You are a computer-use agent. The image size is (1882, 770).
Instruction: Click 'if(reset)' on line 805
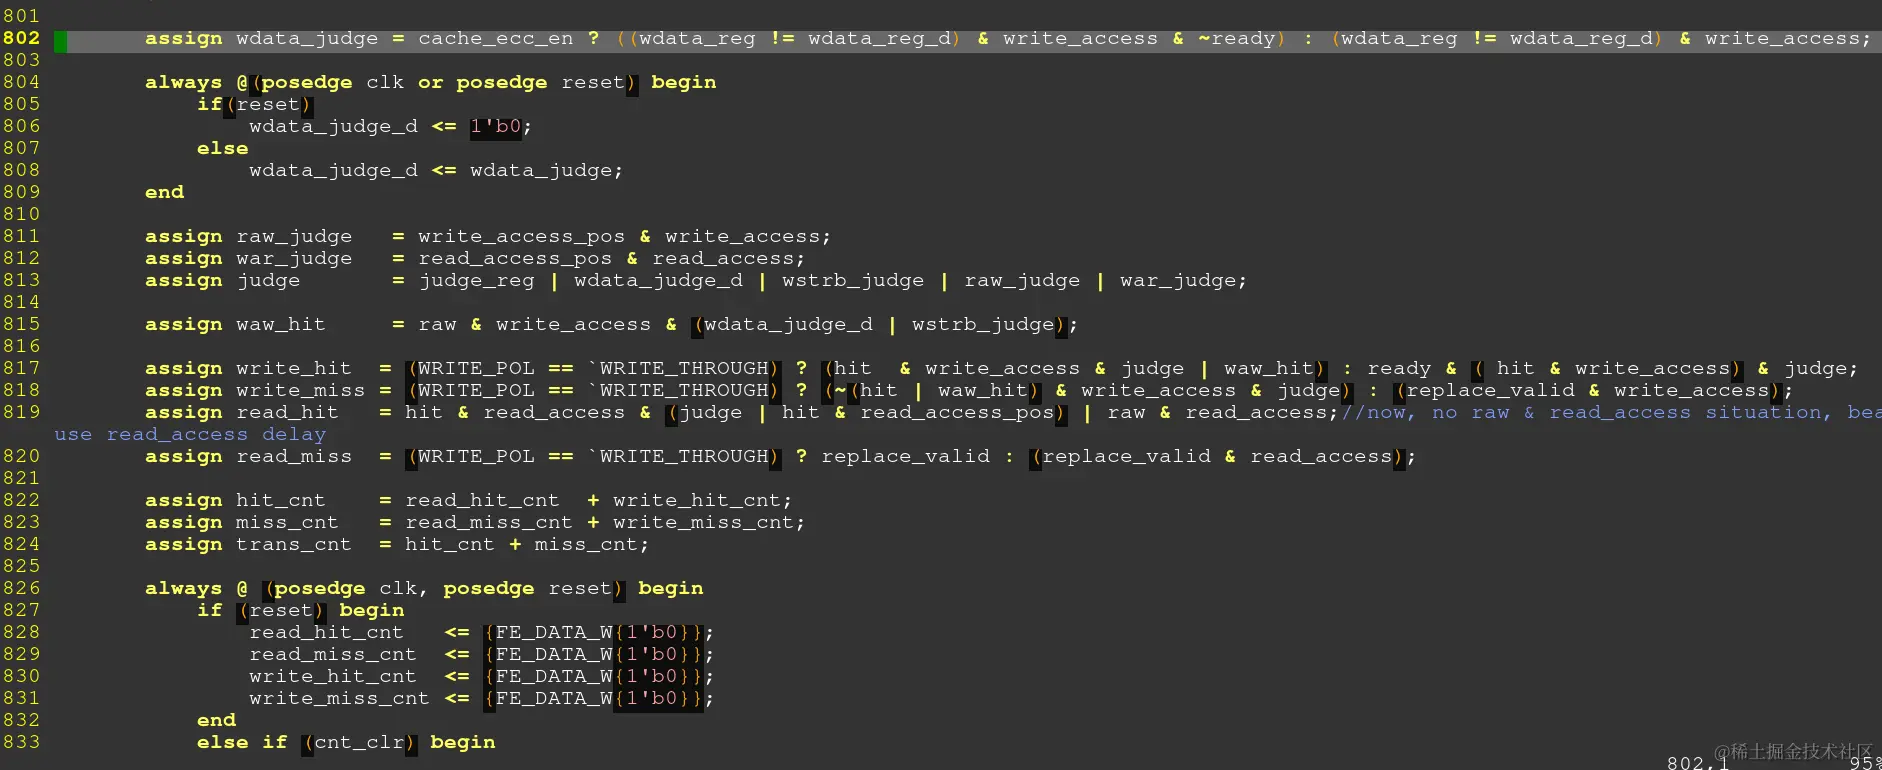pyautogui.click(x=255, y=104)
